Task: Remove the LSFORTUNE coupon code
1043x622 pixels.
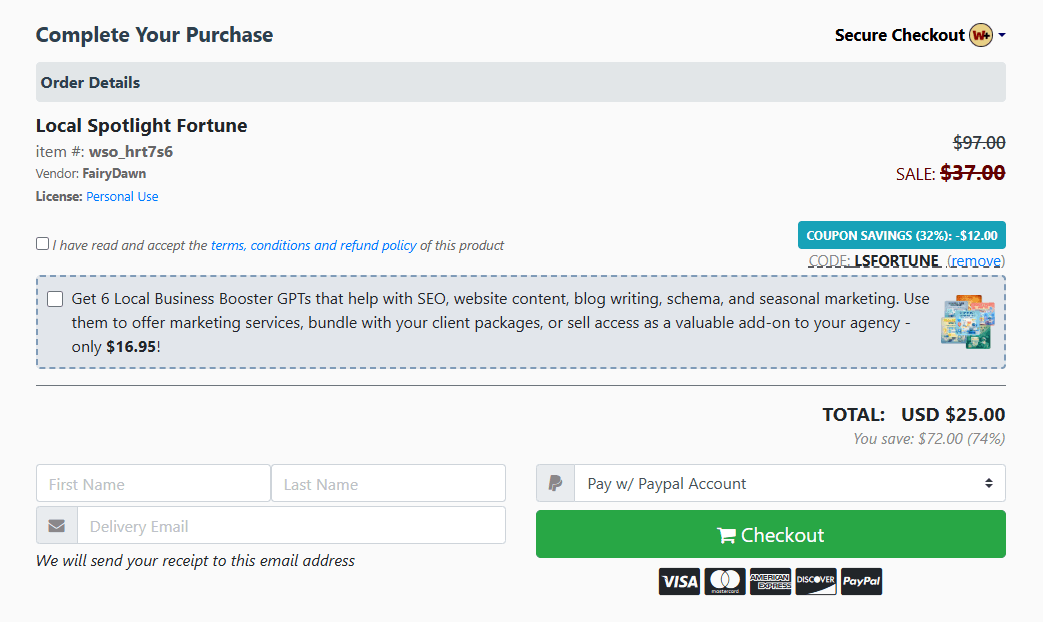Action: [x=976, y=261]
